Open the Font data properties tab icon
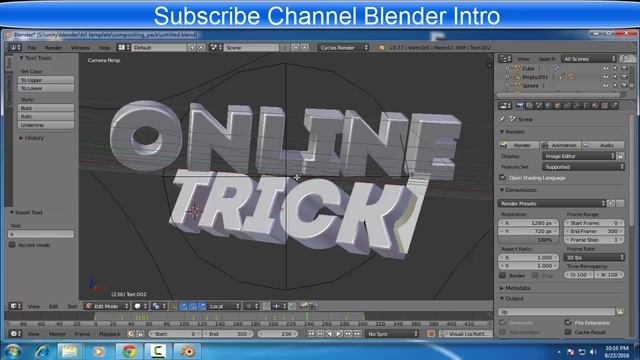Viewport: 640px width, 360px height. 586,106
